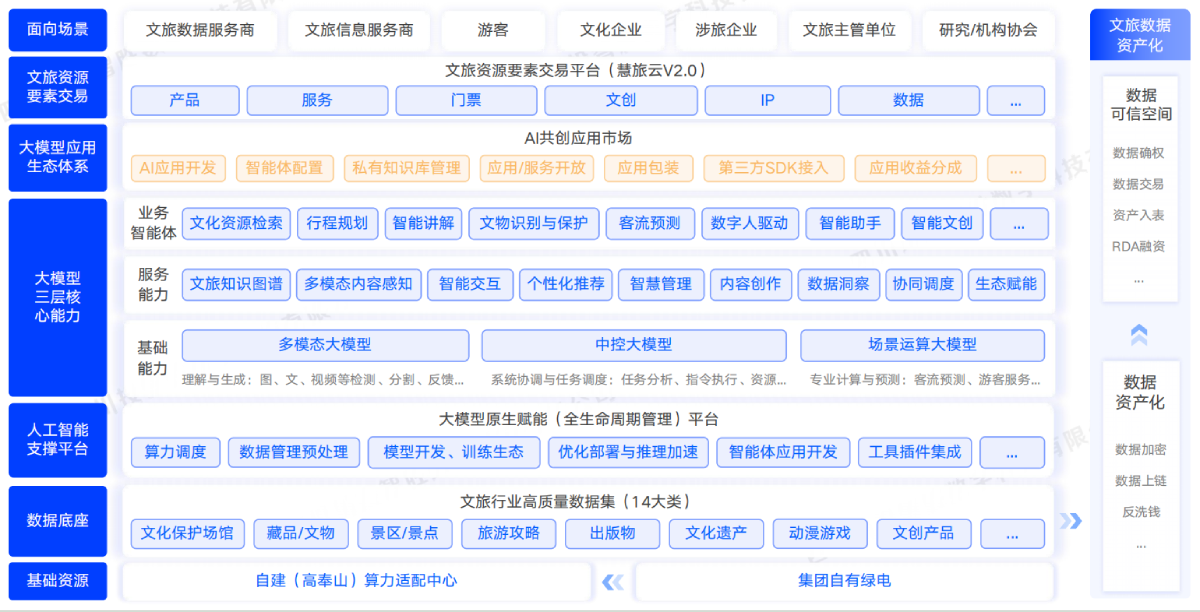The width and height of the screenshot is (1200, 612).
Task: Expand the "..." box in 人工智能支撑平台 row
Action: click(x=1011, y=452)
